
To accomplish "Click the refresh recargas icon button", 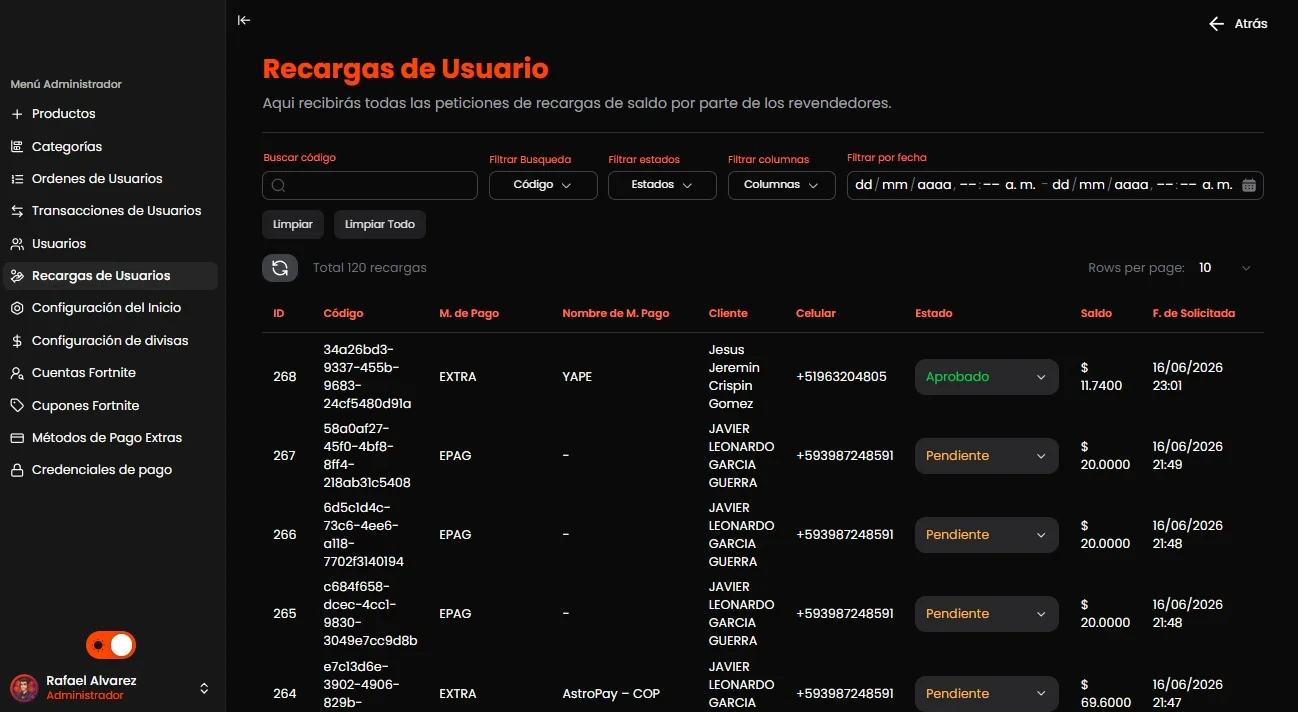I will coord(280,268).
